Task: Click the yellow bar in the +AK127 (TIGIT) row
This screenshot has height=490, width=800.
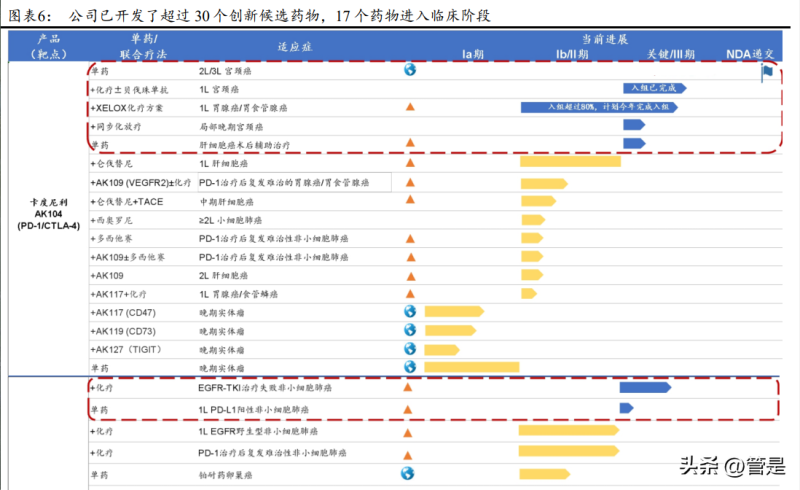Action: click(442, 350)
